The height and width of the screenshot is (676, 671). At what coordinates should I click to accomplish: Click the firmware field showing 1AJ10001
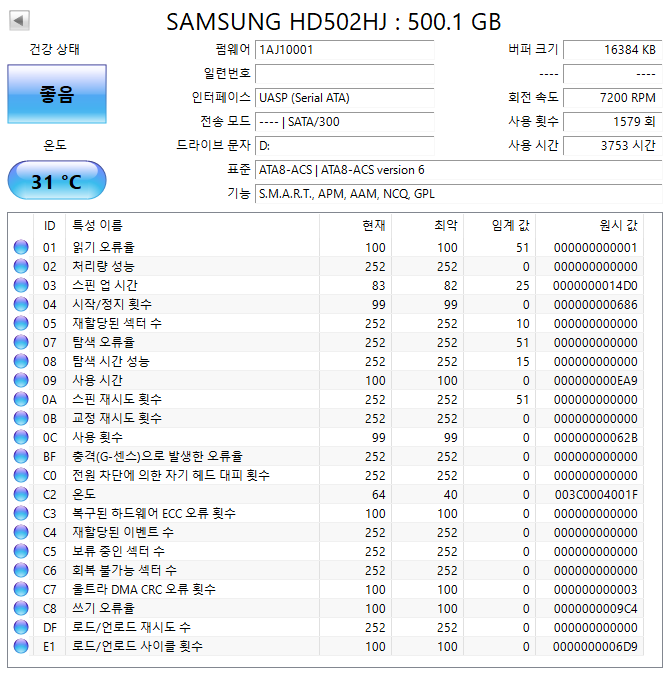coord(344,50)
